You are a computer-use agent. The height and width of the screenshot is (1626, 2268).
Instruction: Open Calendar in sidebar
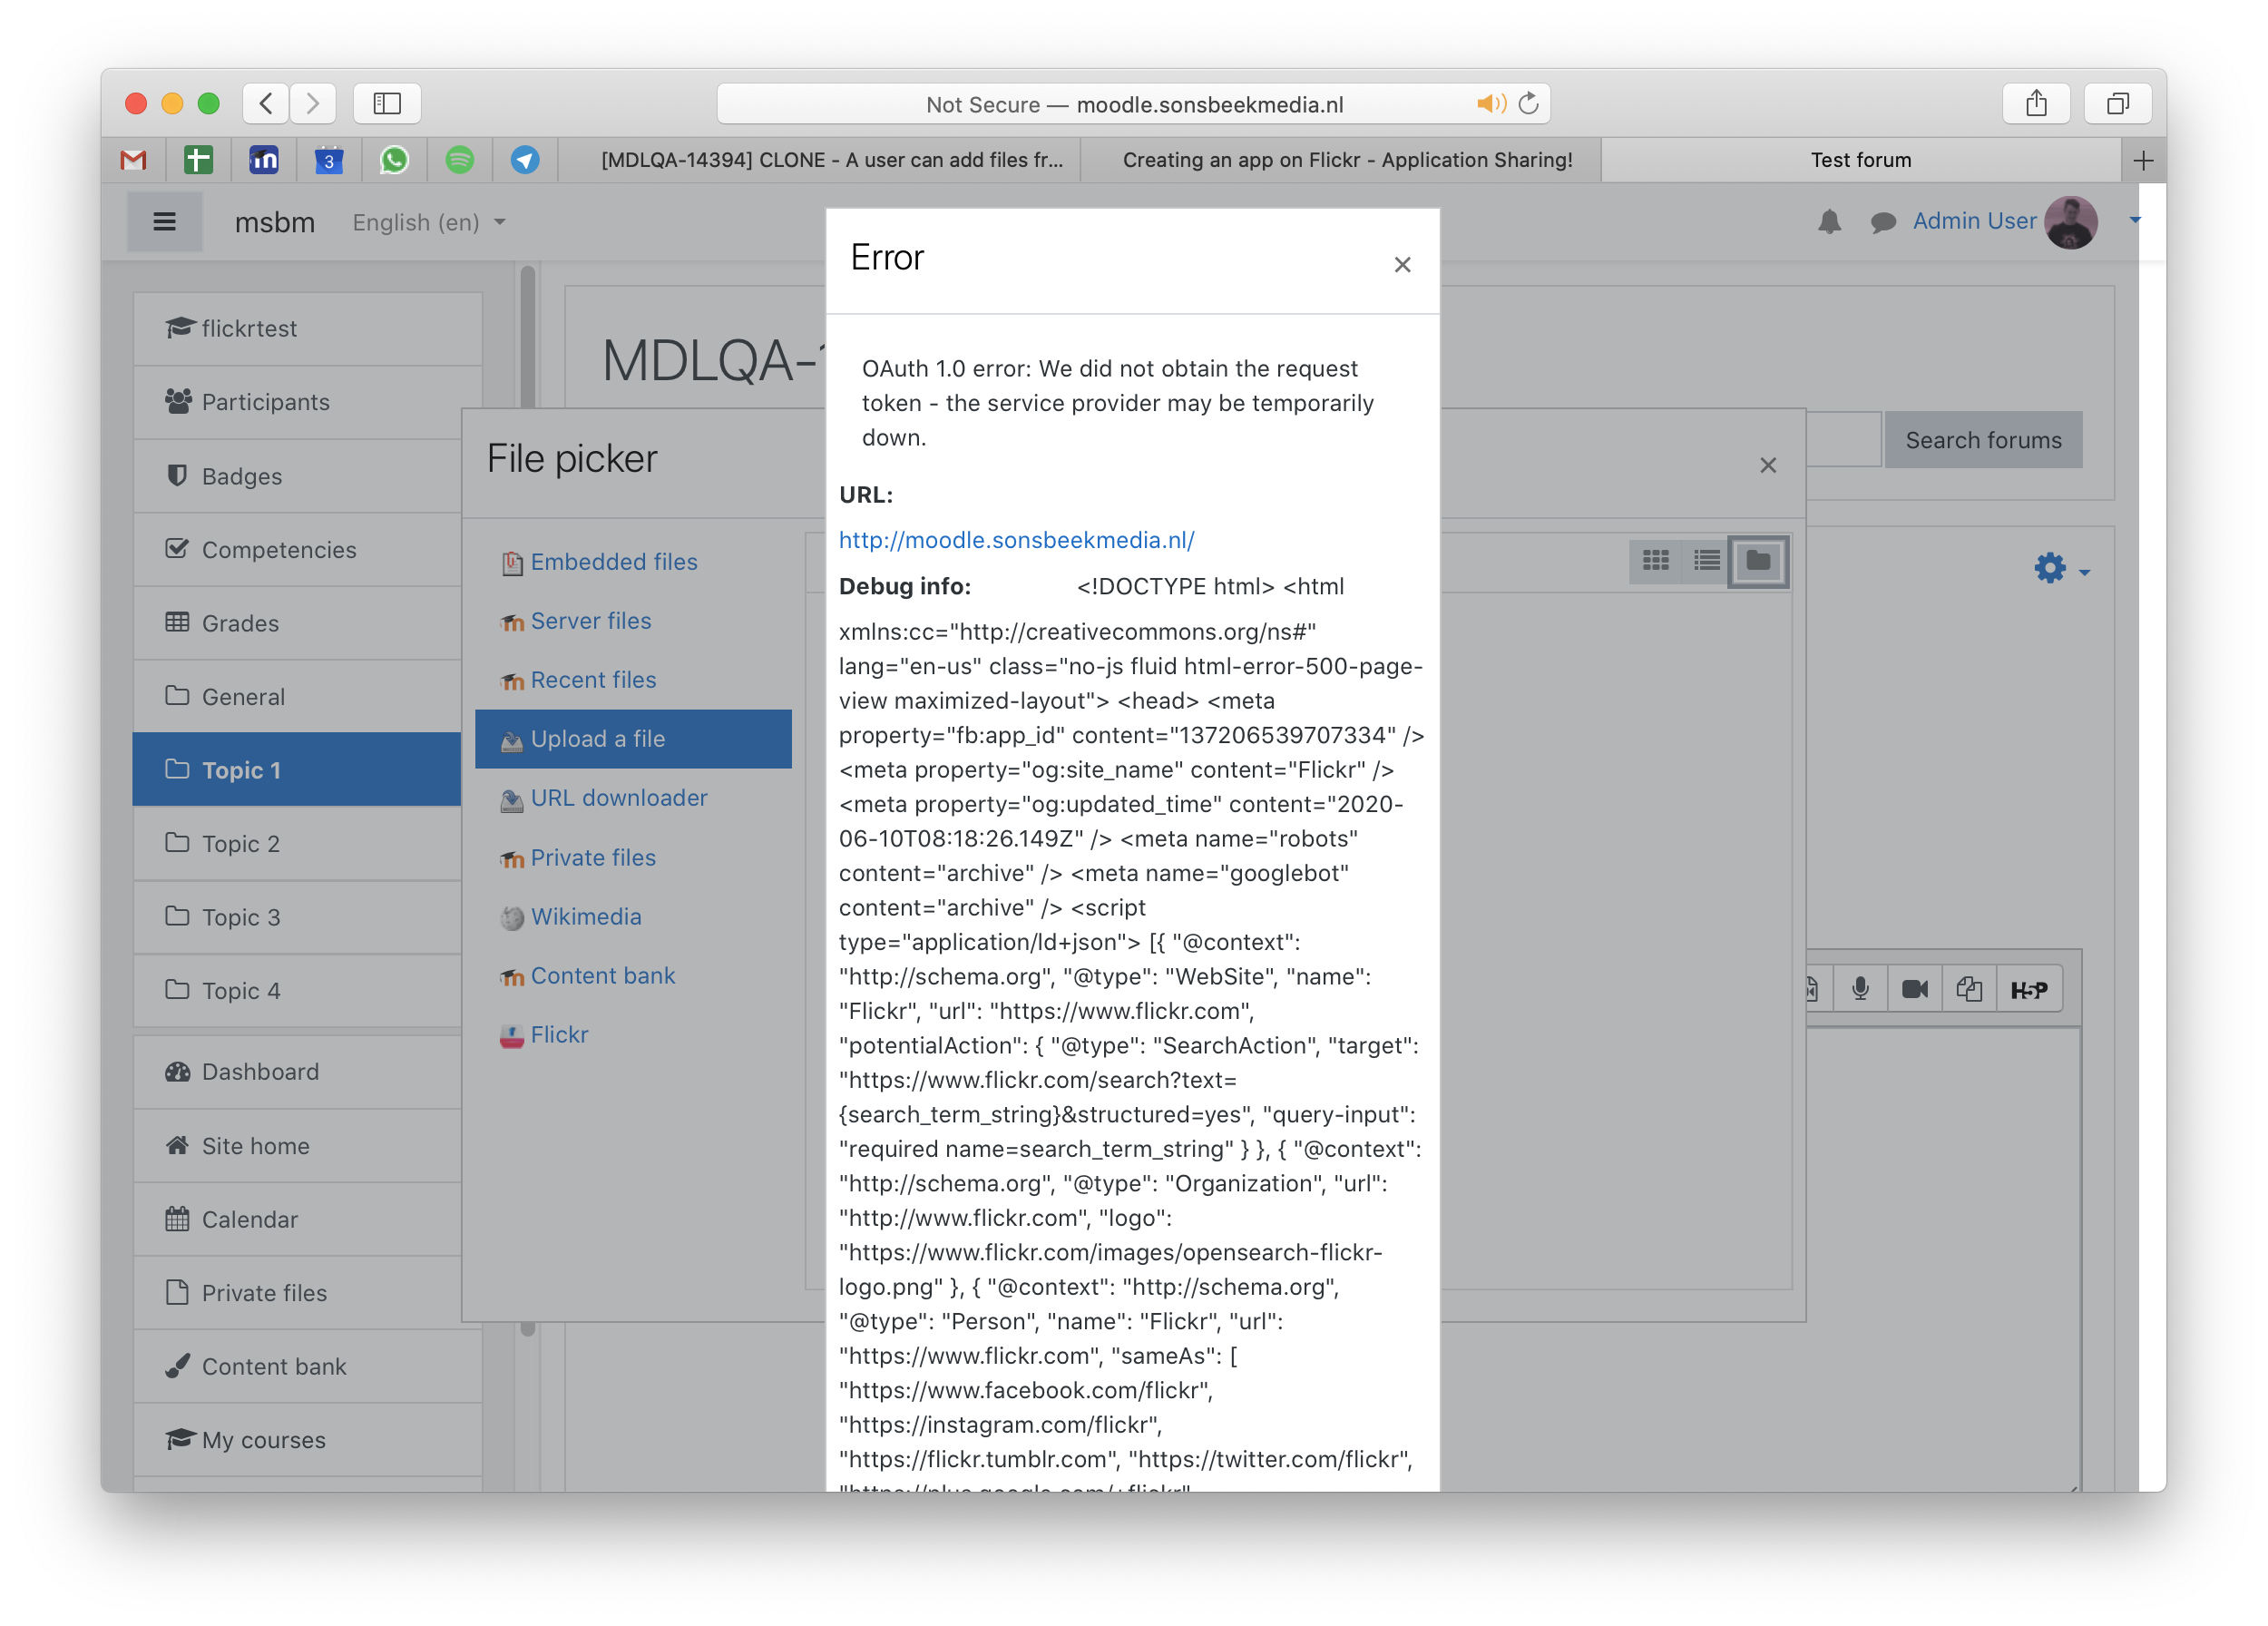(297, 1220)
